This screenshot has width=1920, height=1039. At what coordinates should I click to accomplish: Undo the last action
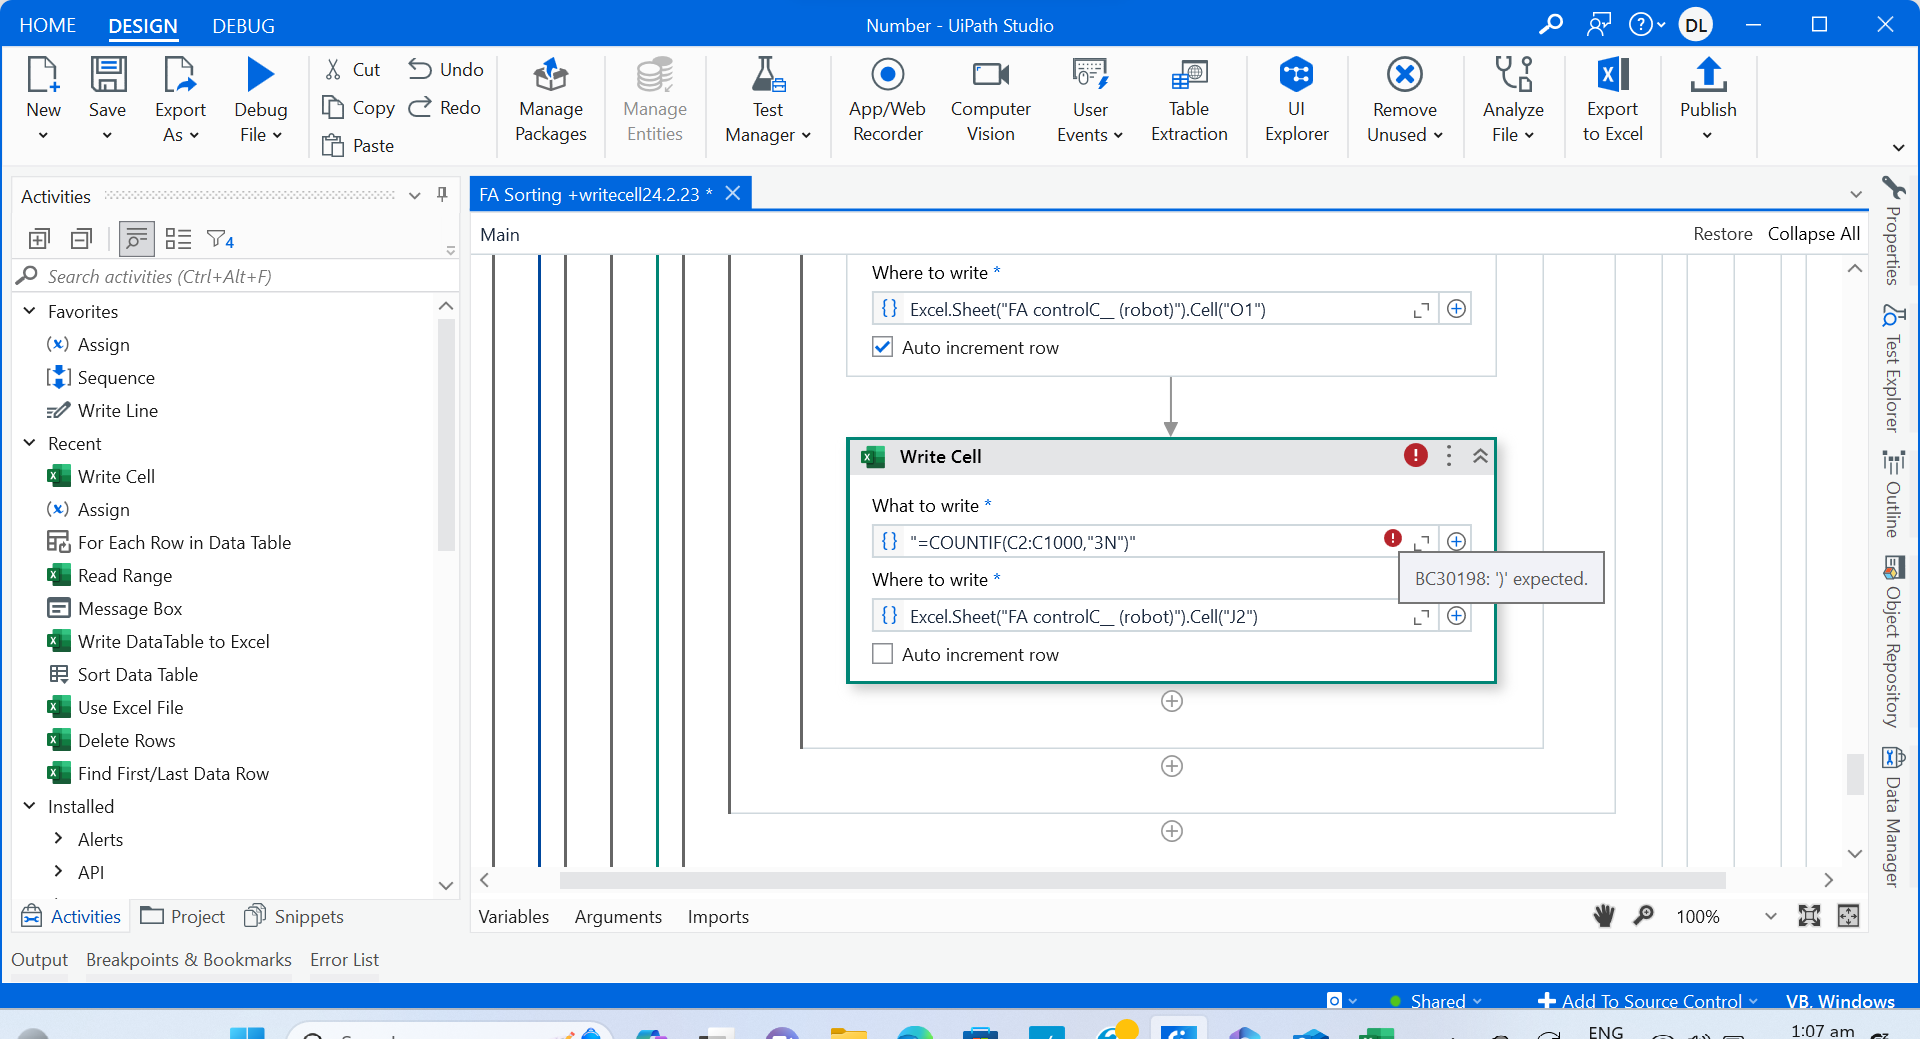pyautogui.click(x=446, y=69)
